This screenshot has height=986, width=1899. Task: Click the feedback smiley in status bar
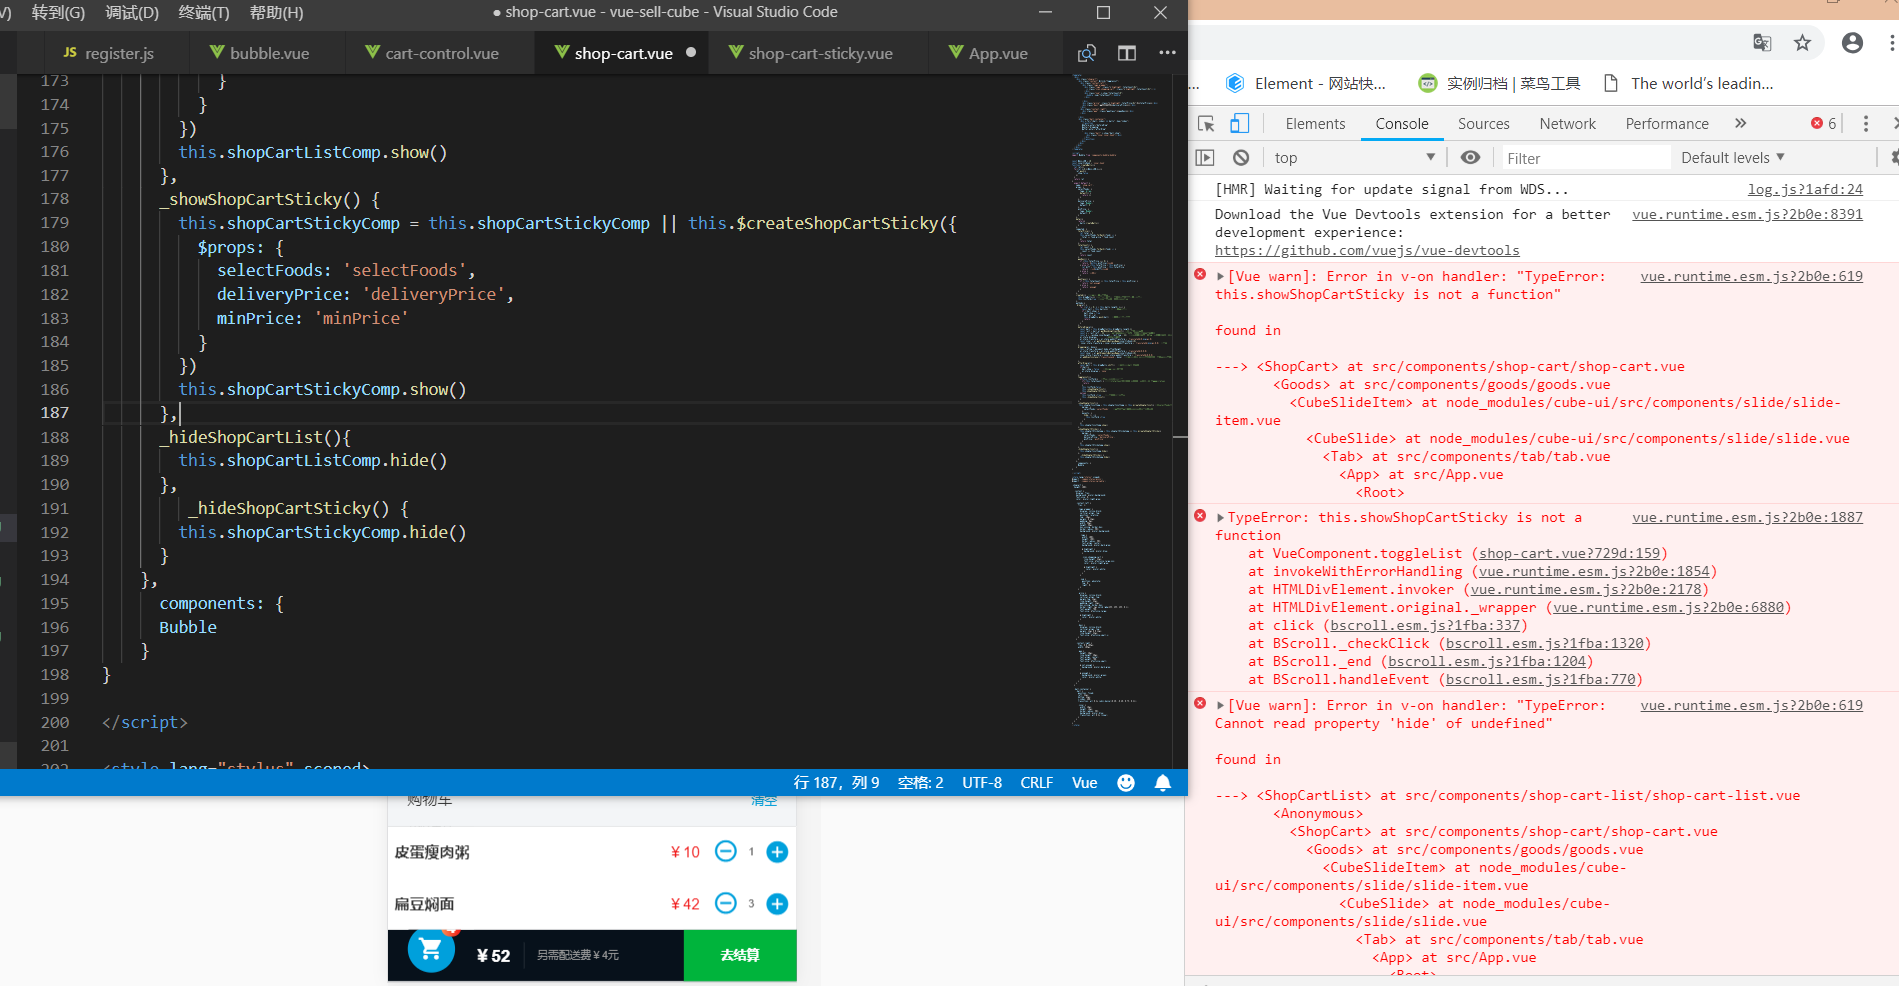point(1126,783)
